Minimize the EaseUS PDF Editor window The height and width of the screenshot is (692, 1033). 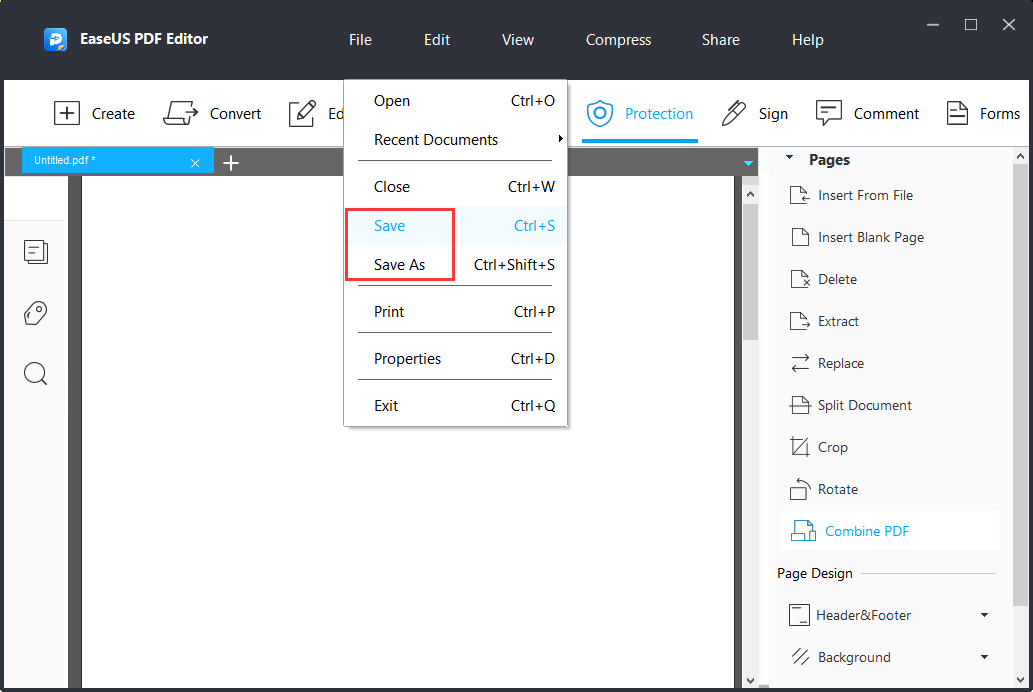(x=933, y=25)
